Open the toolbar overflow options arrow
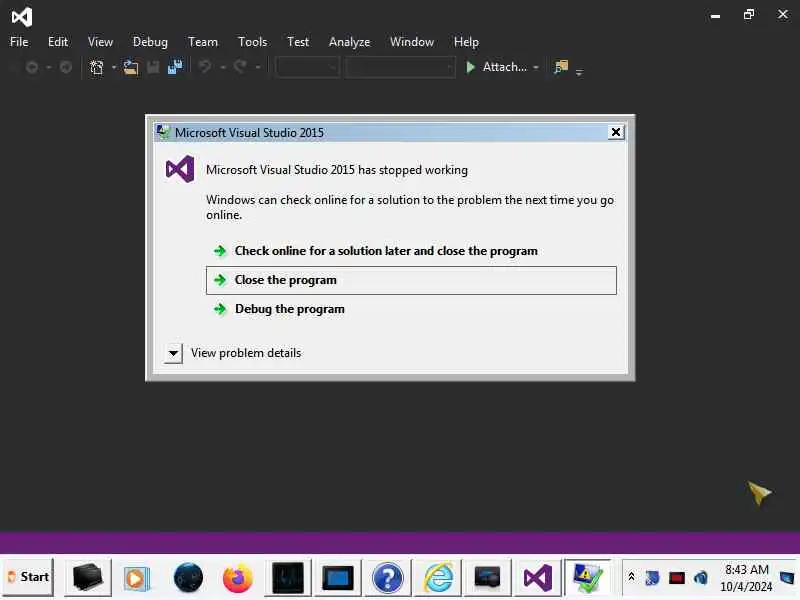800x600 pixels. (579, 72)
